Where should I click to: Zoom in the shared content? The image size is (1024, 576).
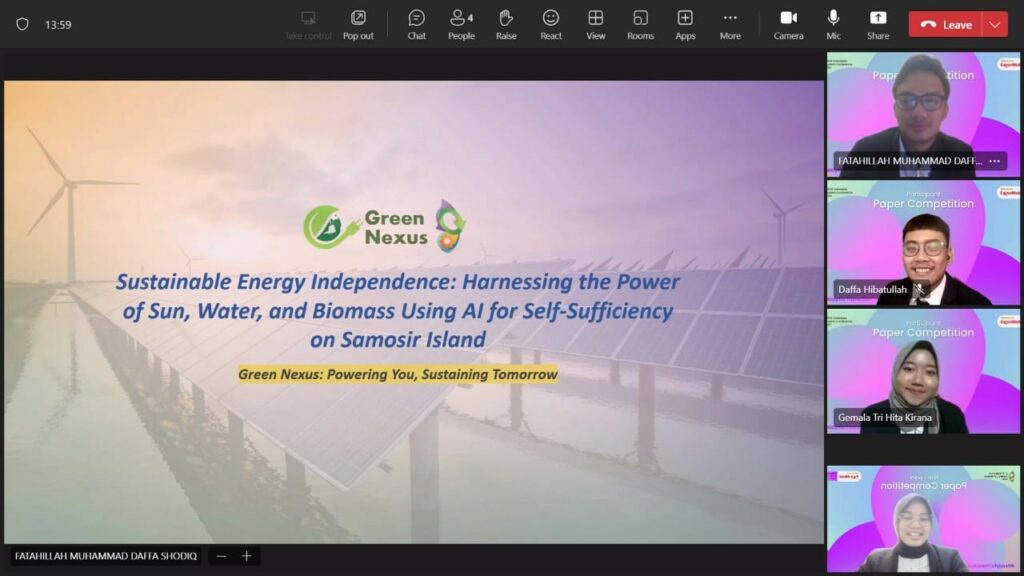pyautogui.click(x=246, y=556)
